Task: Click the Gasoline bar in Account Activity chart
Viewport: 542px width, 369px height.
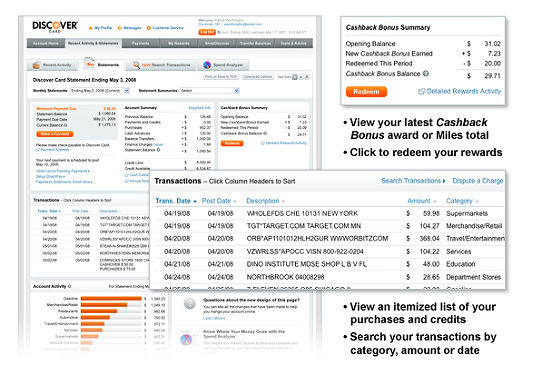Action: tap(111, 299)
